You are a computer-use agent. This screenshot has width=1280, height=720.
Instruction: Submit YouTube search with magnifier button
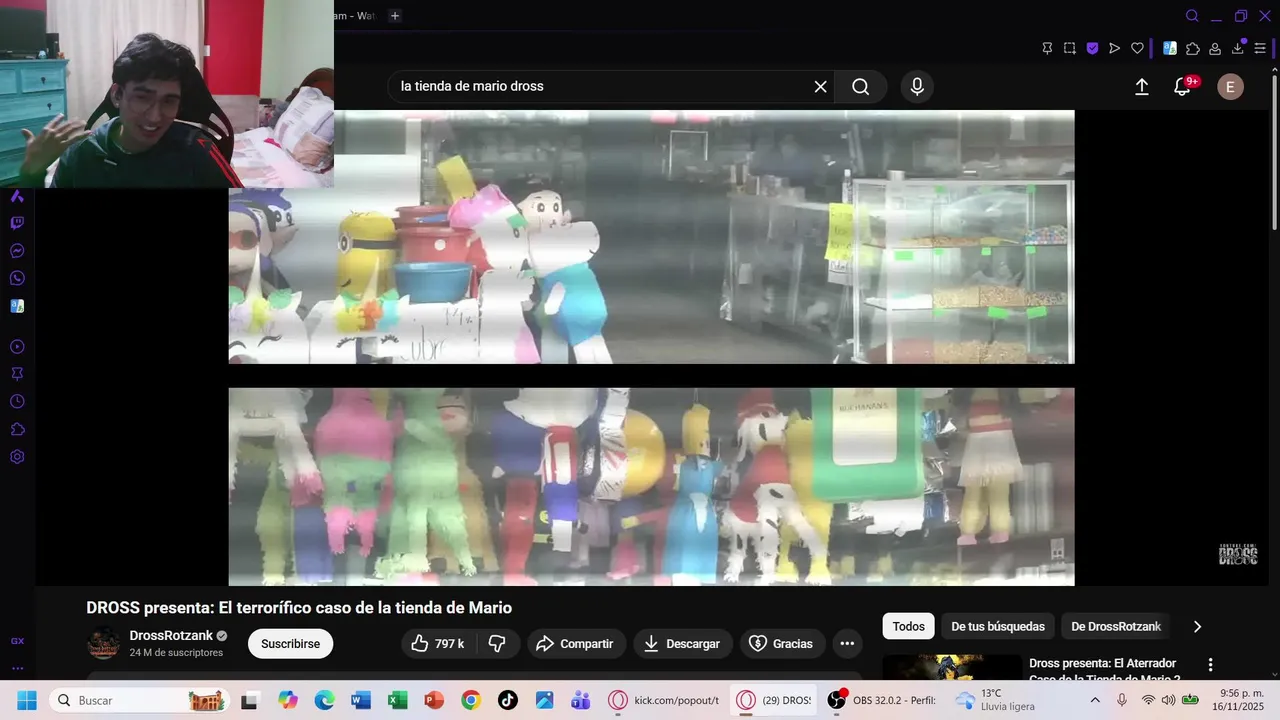860,87
